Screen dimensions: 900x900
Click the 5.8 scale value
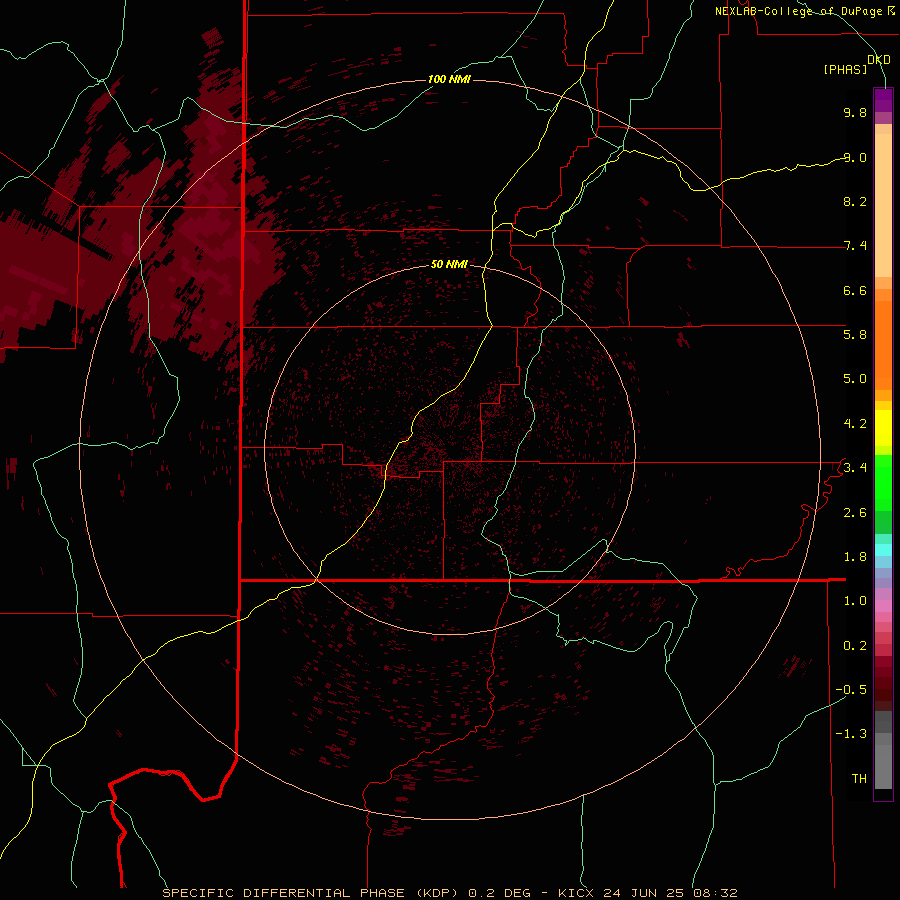point(855,335)
